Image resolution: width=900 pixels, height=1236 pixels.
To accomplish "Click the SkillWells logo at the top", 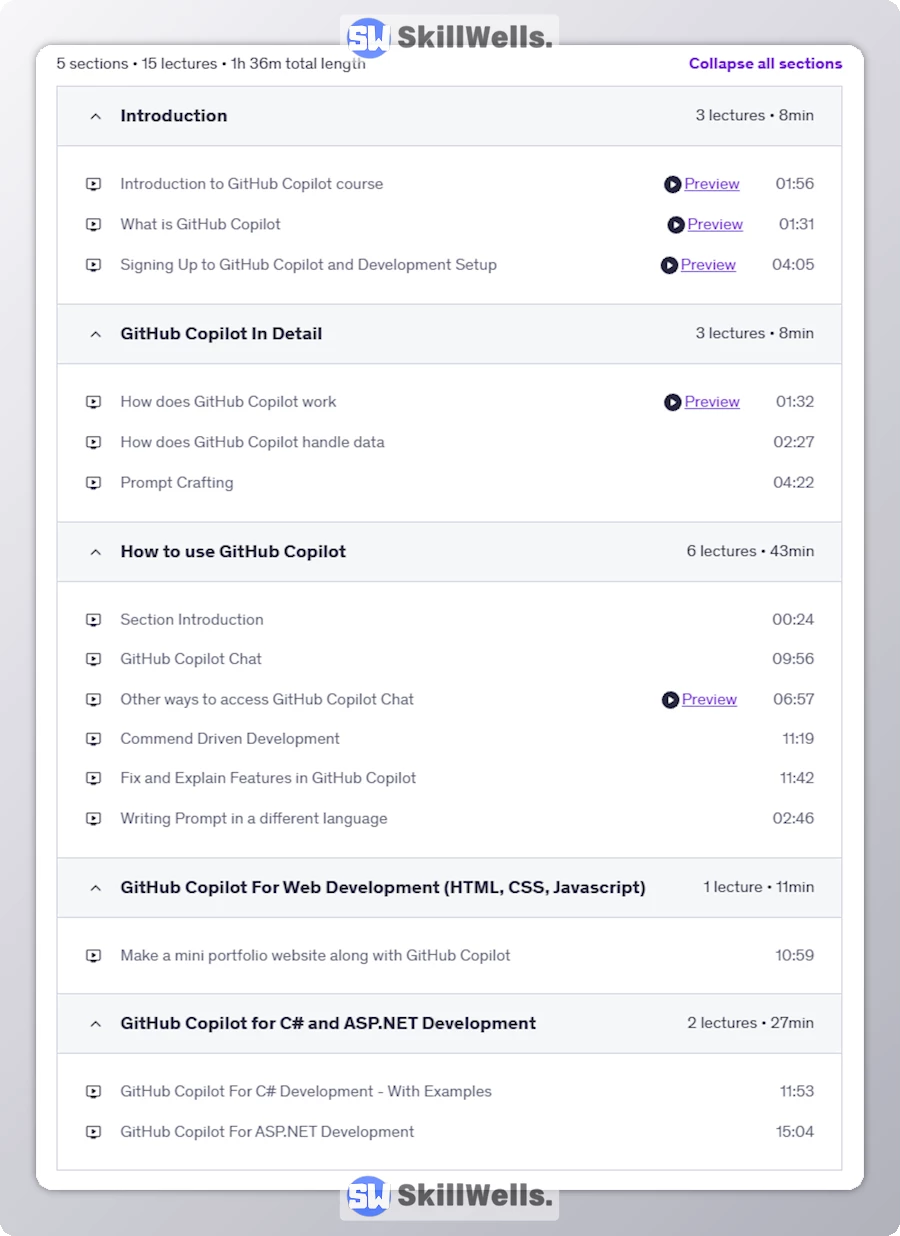I will [x=448, y=36].
